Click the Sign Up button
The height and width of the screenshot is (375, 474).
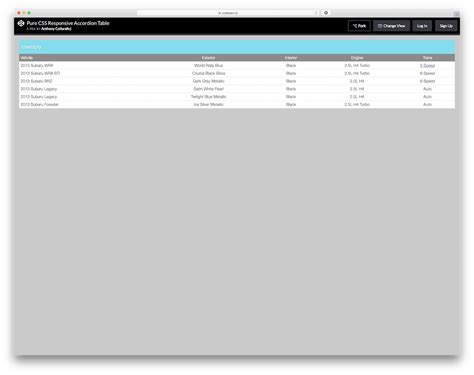click(x=446, y=26)
